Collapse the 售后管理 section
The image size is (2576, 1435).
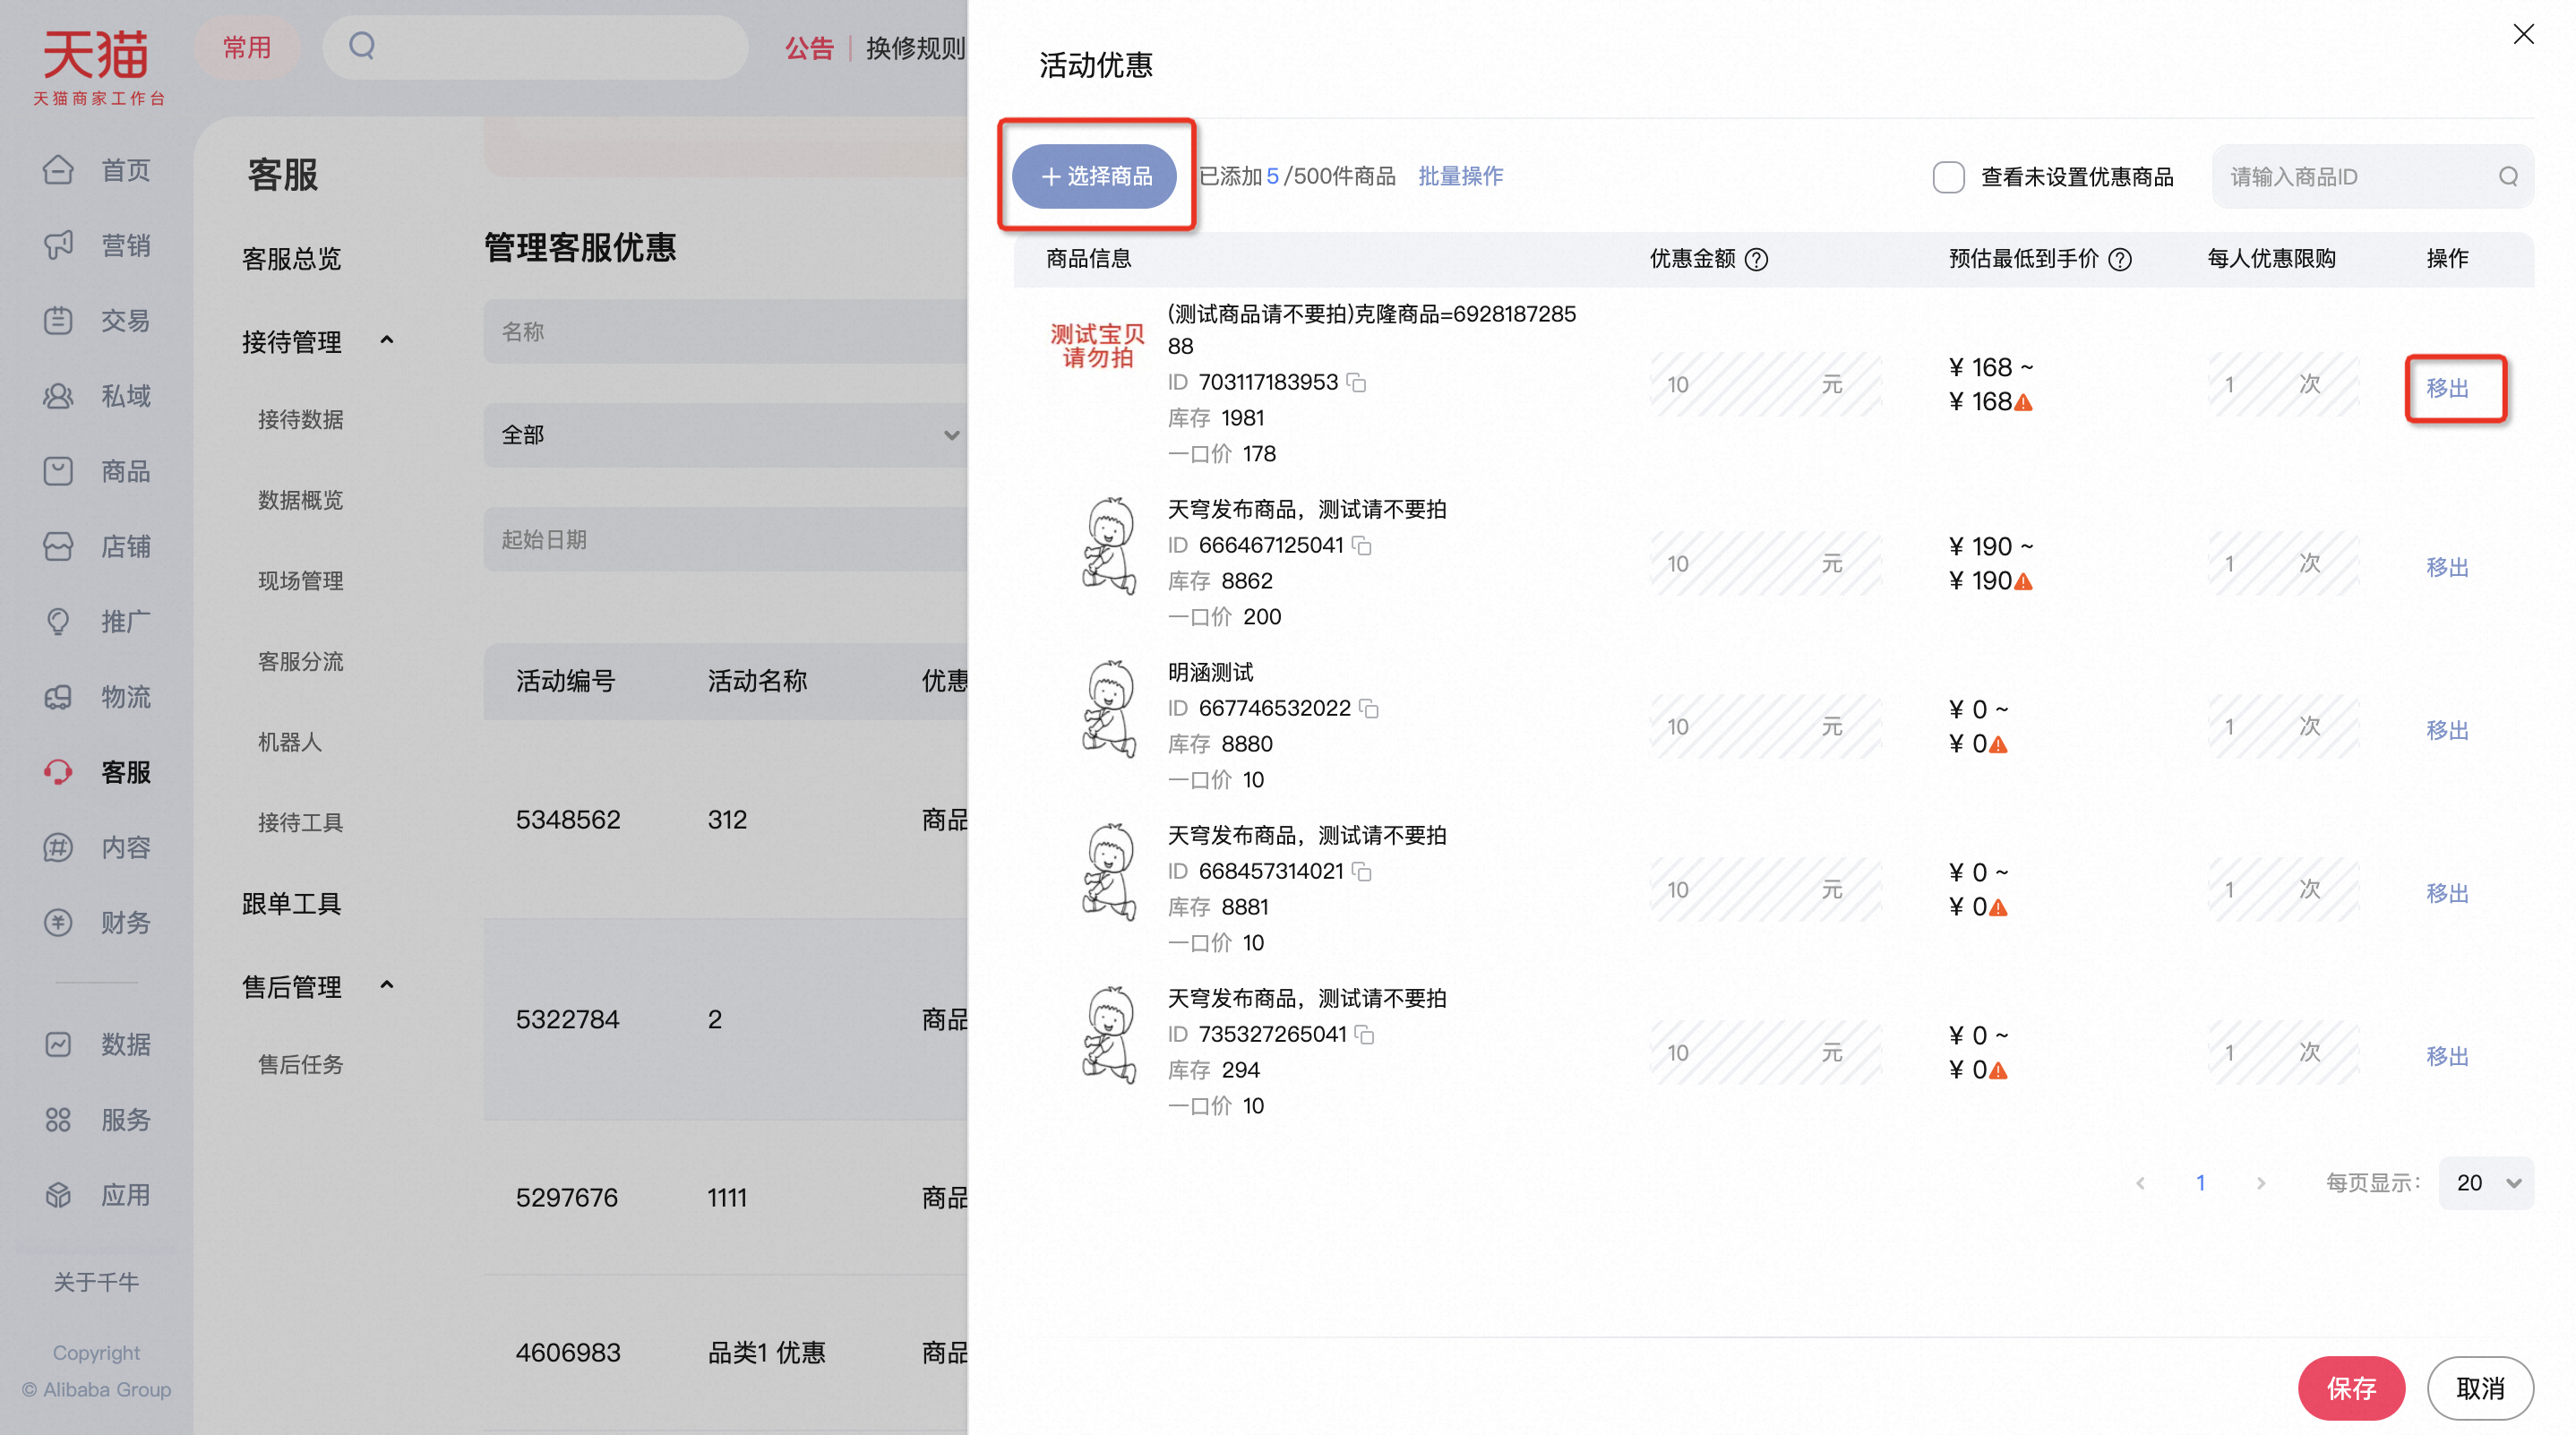387,986
